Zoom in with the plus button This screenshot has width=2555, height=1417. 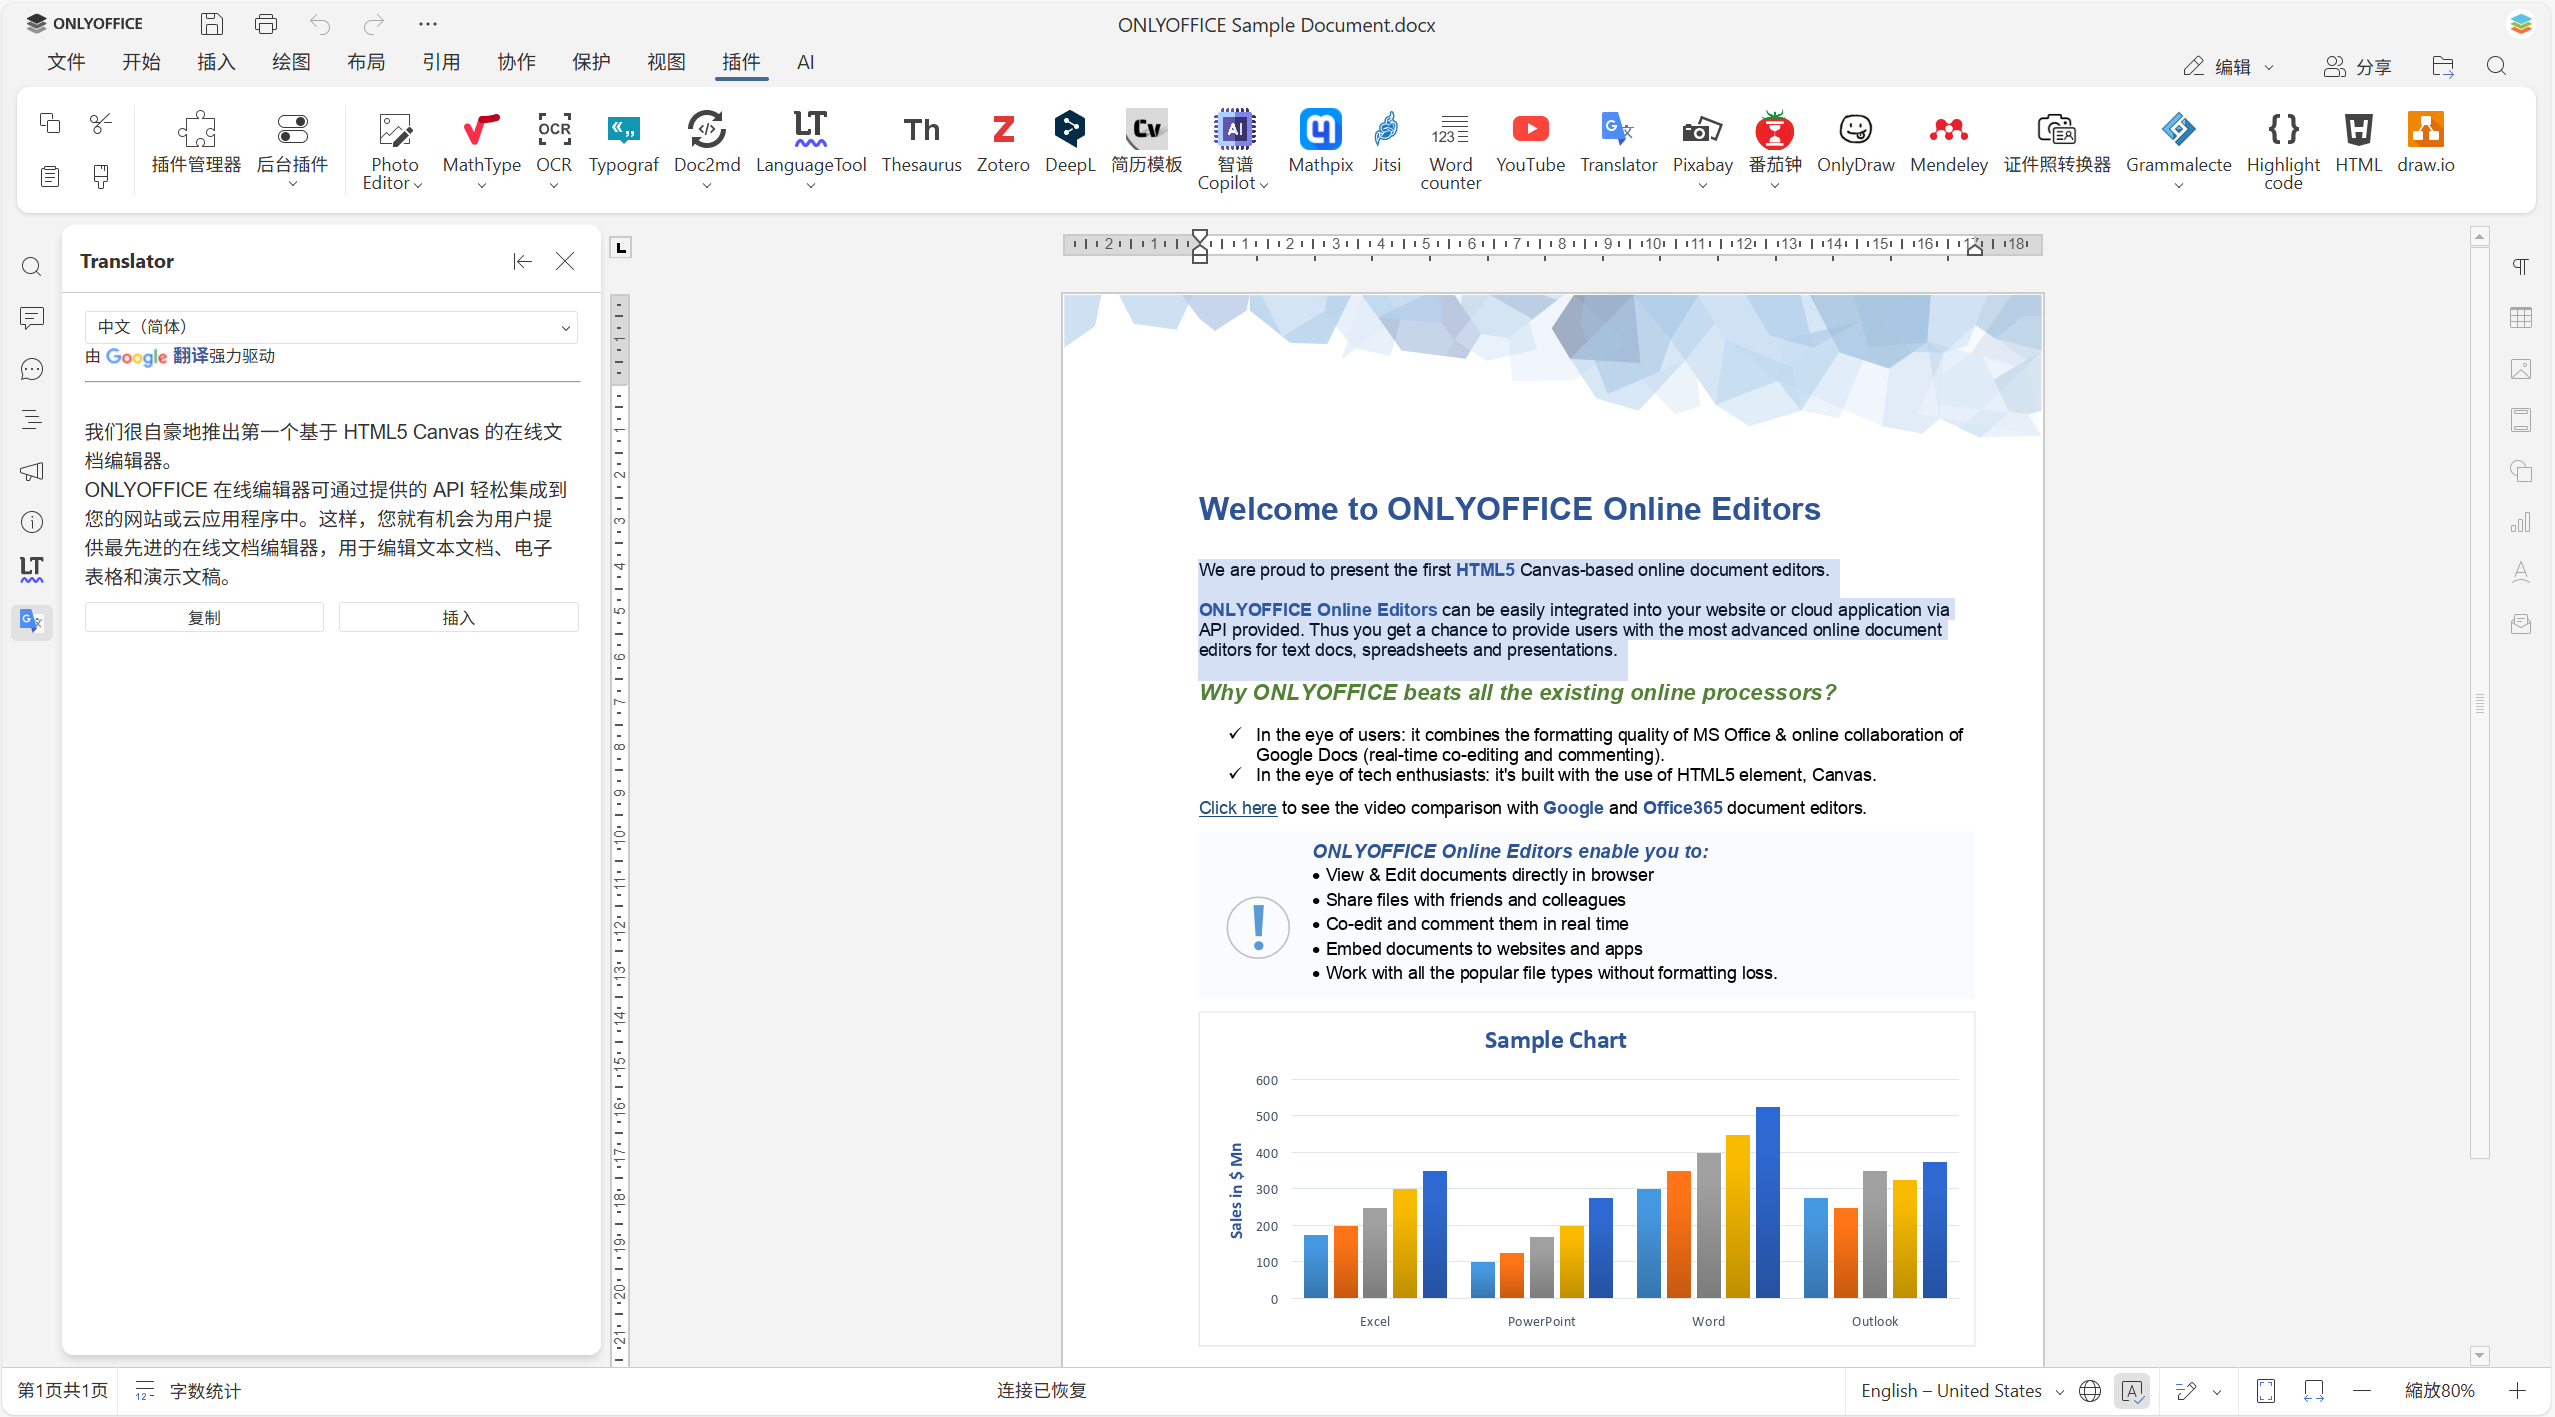pos(2517,1391)
